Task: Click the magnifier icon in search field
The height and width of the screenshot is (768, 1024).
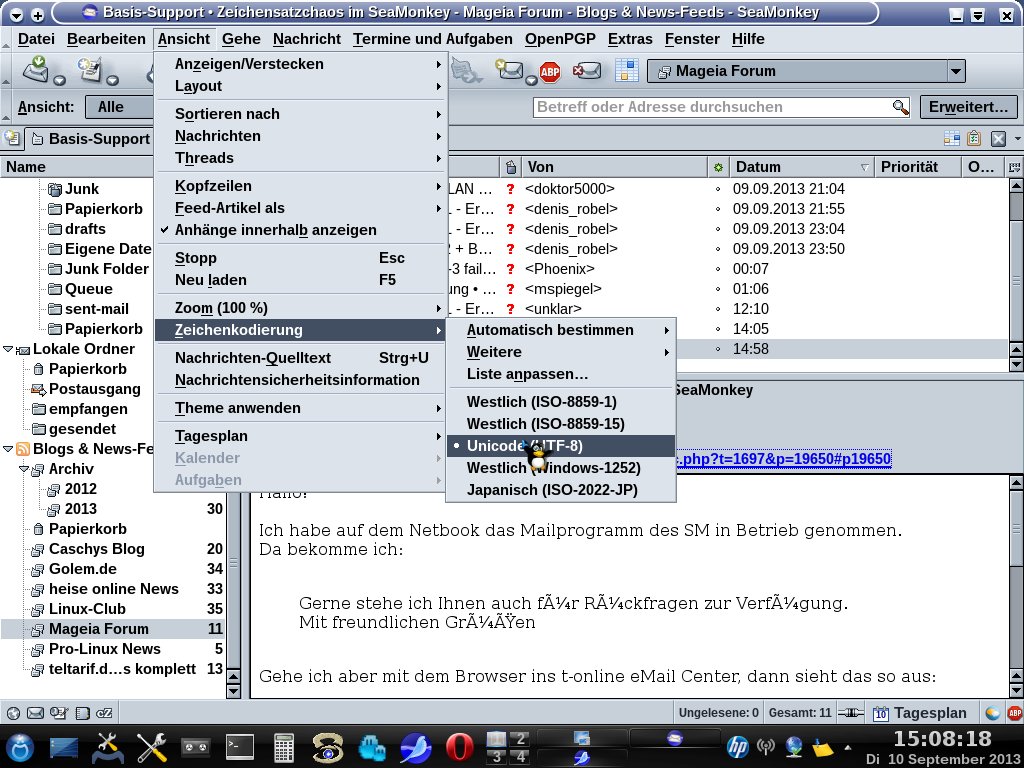Action: coord(901,107)
